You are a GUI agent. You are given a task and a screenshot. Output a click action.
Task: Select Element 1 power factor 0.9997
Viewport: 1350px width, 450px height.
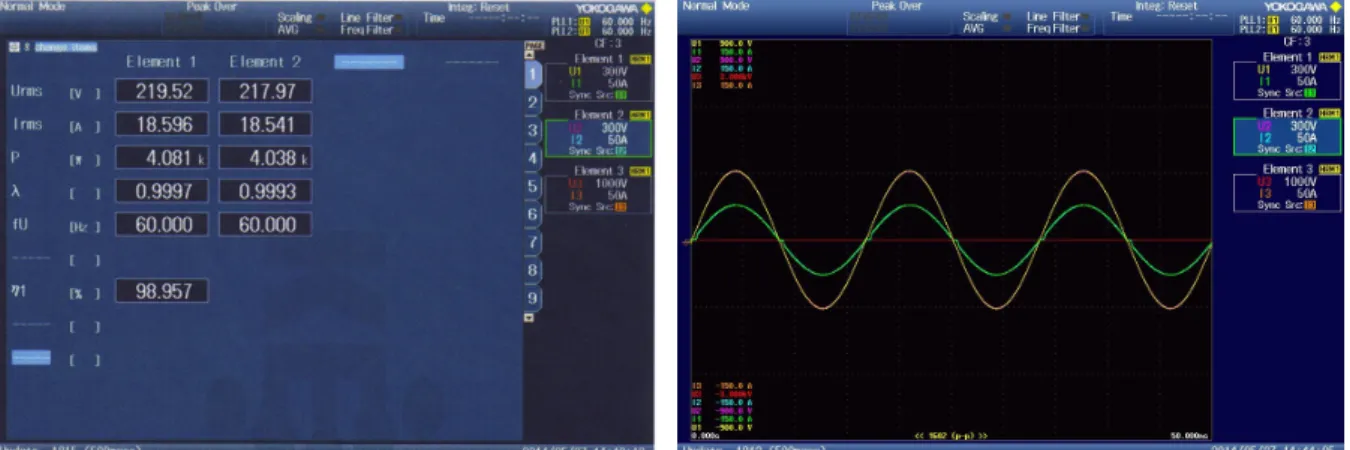[x=161, y=191]
